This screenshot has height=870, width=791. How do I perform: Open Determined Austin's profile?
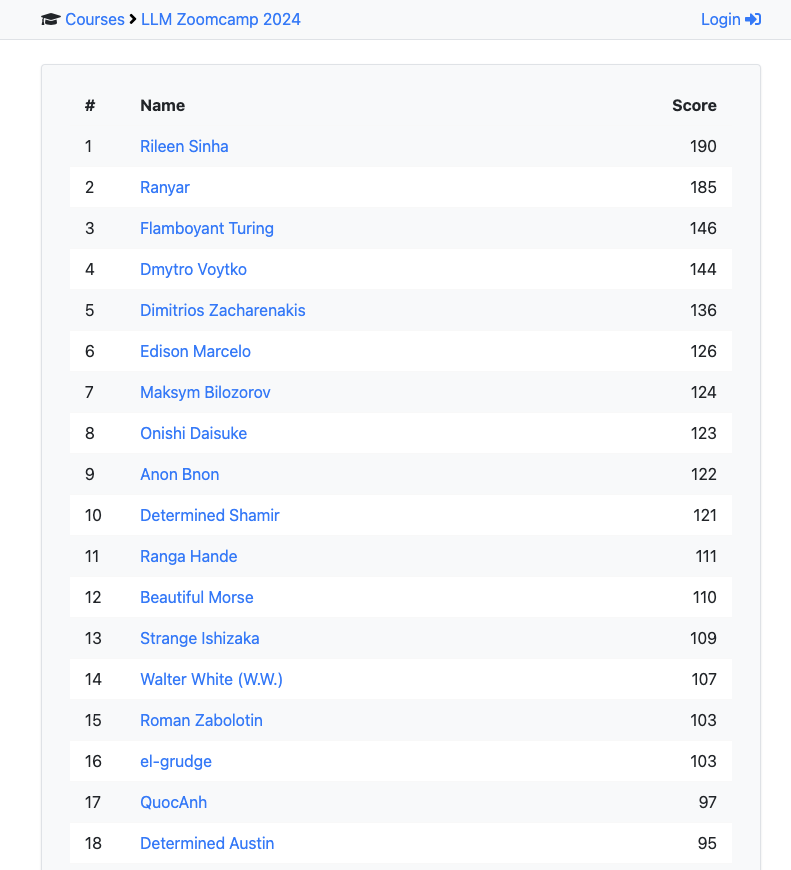(x=207, y=843)
